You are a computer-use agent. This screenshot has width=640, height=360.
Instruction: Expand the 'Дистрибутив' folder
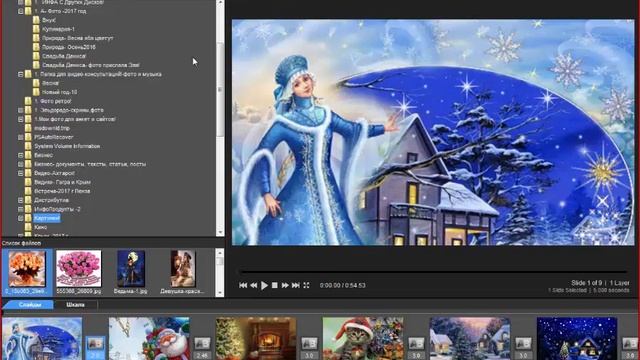[x=20, y=200]
